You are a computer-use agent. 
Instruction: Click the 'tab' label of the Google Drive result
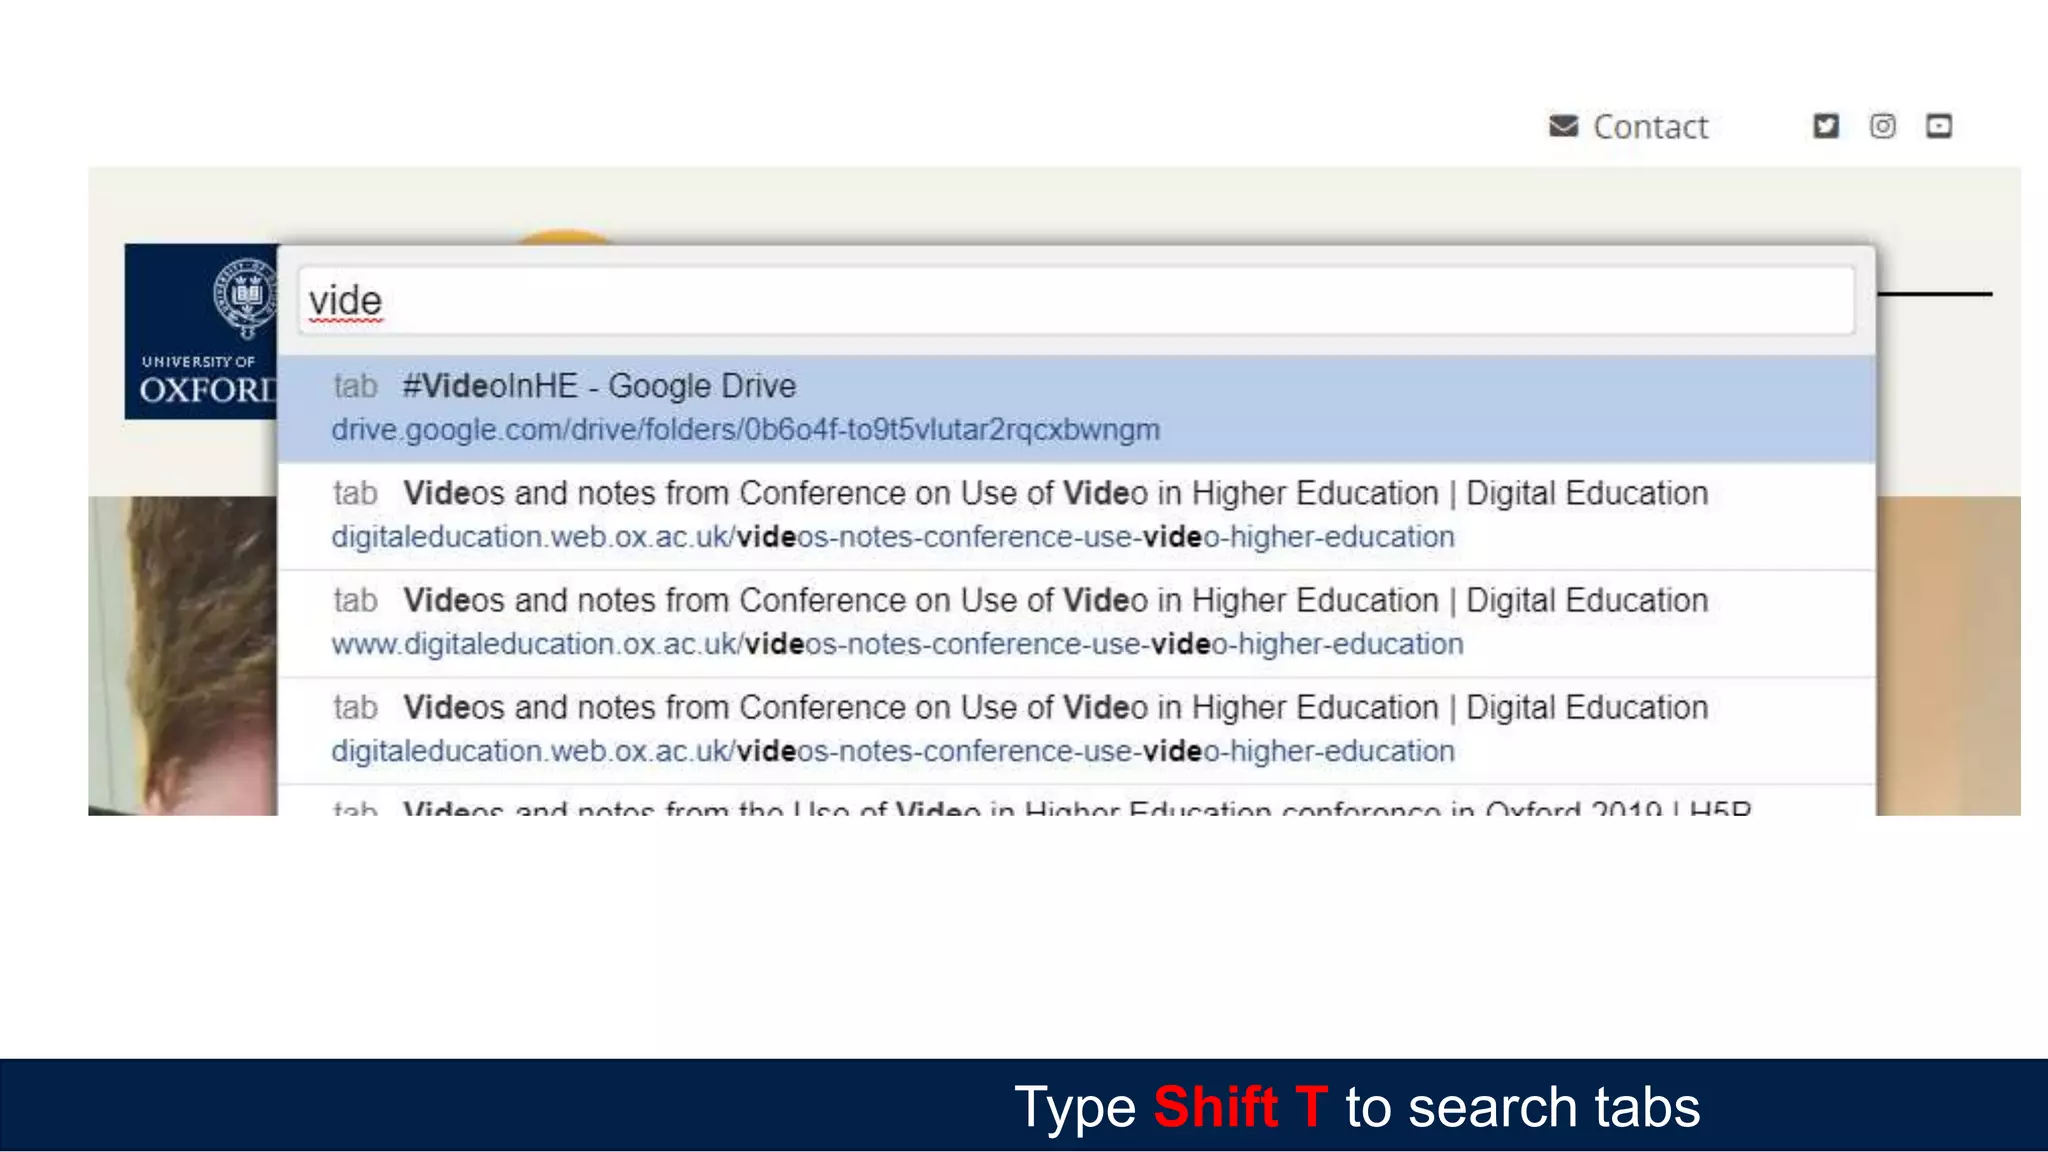[x=355, y=386]
